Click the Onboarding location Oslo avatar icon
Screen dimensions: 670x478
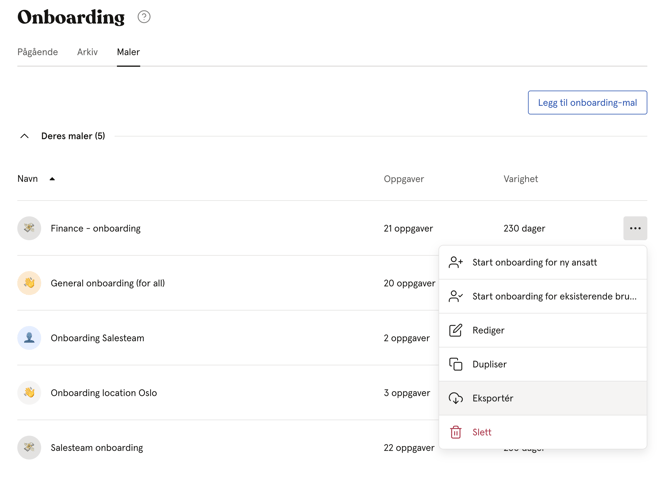29,393
